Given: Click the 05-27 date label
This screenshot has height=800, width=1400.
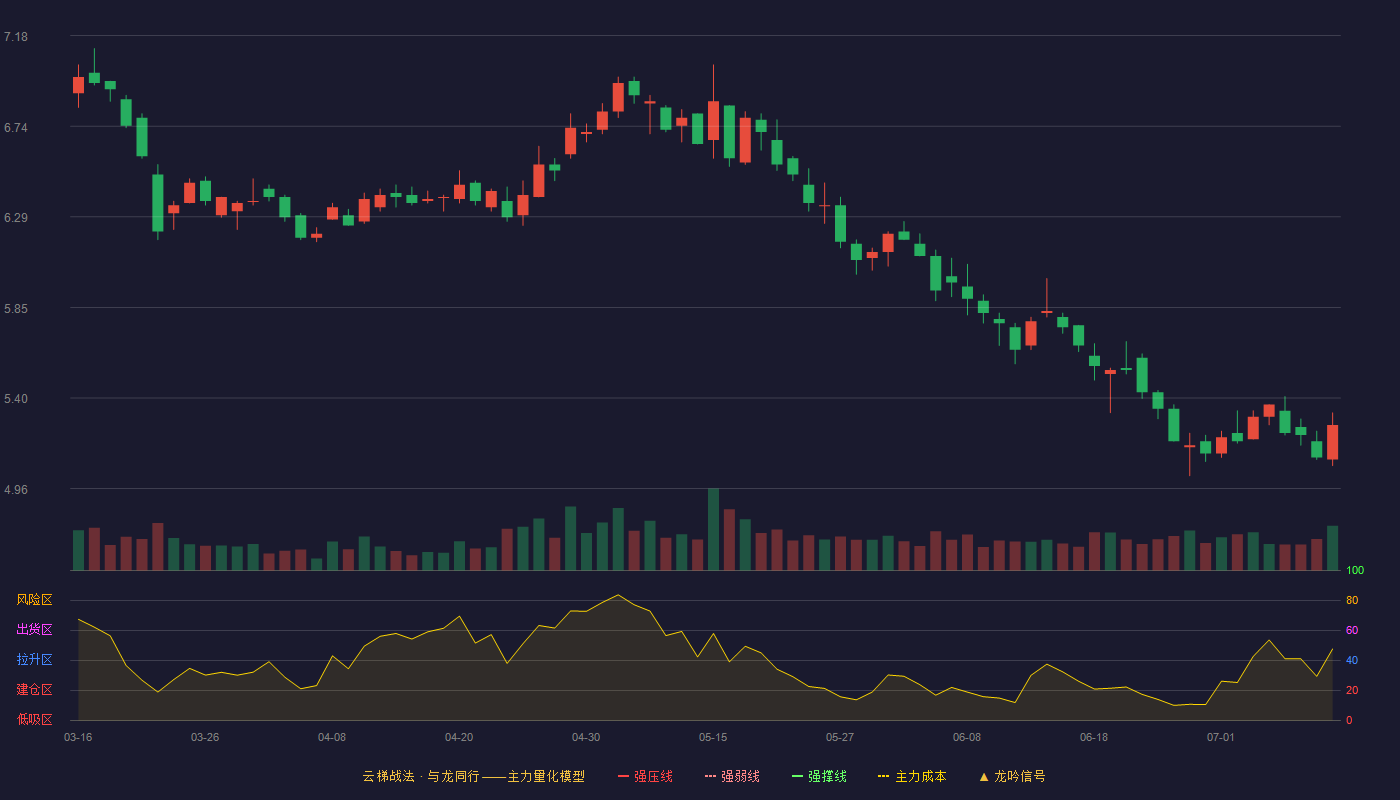Looking at the screenshot, I should pyautogui.click(x=840, y=737).
